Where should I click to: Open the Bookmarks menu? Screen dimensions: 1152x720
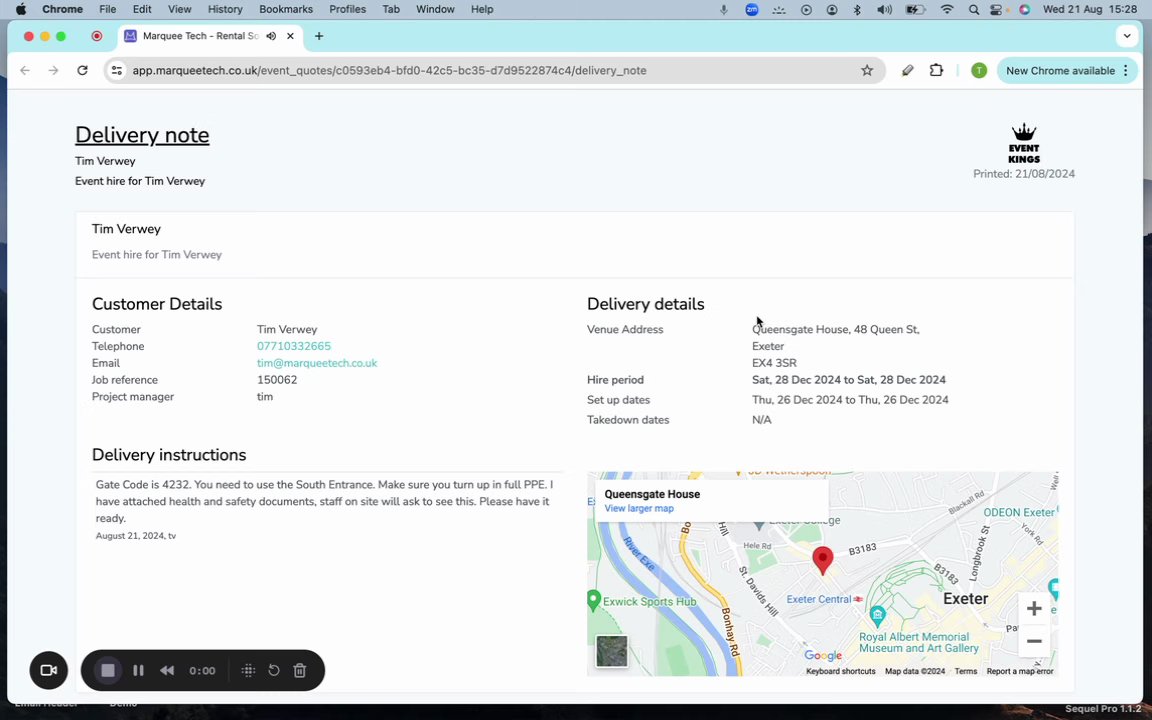pos(286,10)
